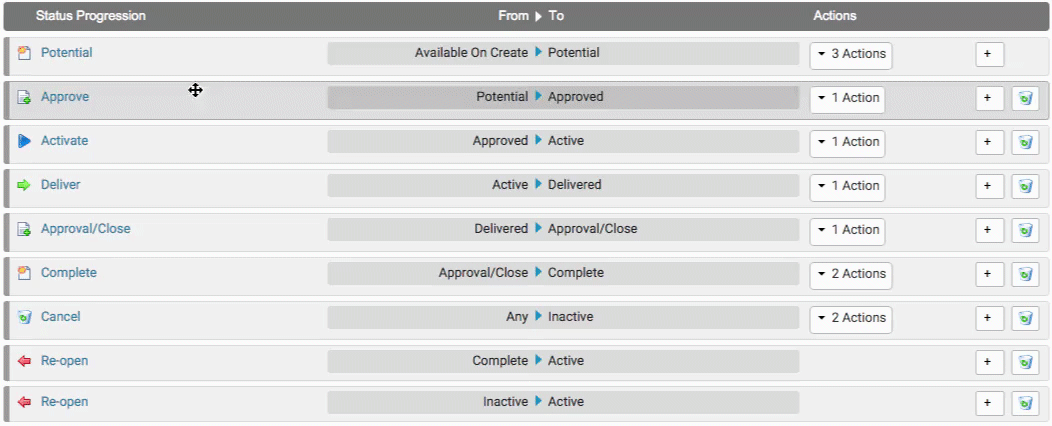Add an action to the Potential row
The width and height of the screenshot is (1052, 426).
988,54
